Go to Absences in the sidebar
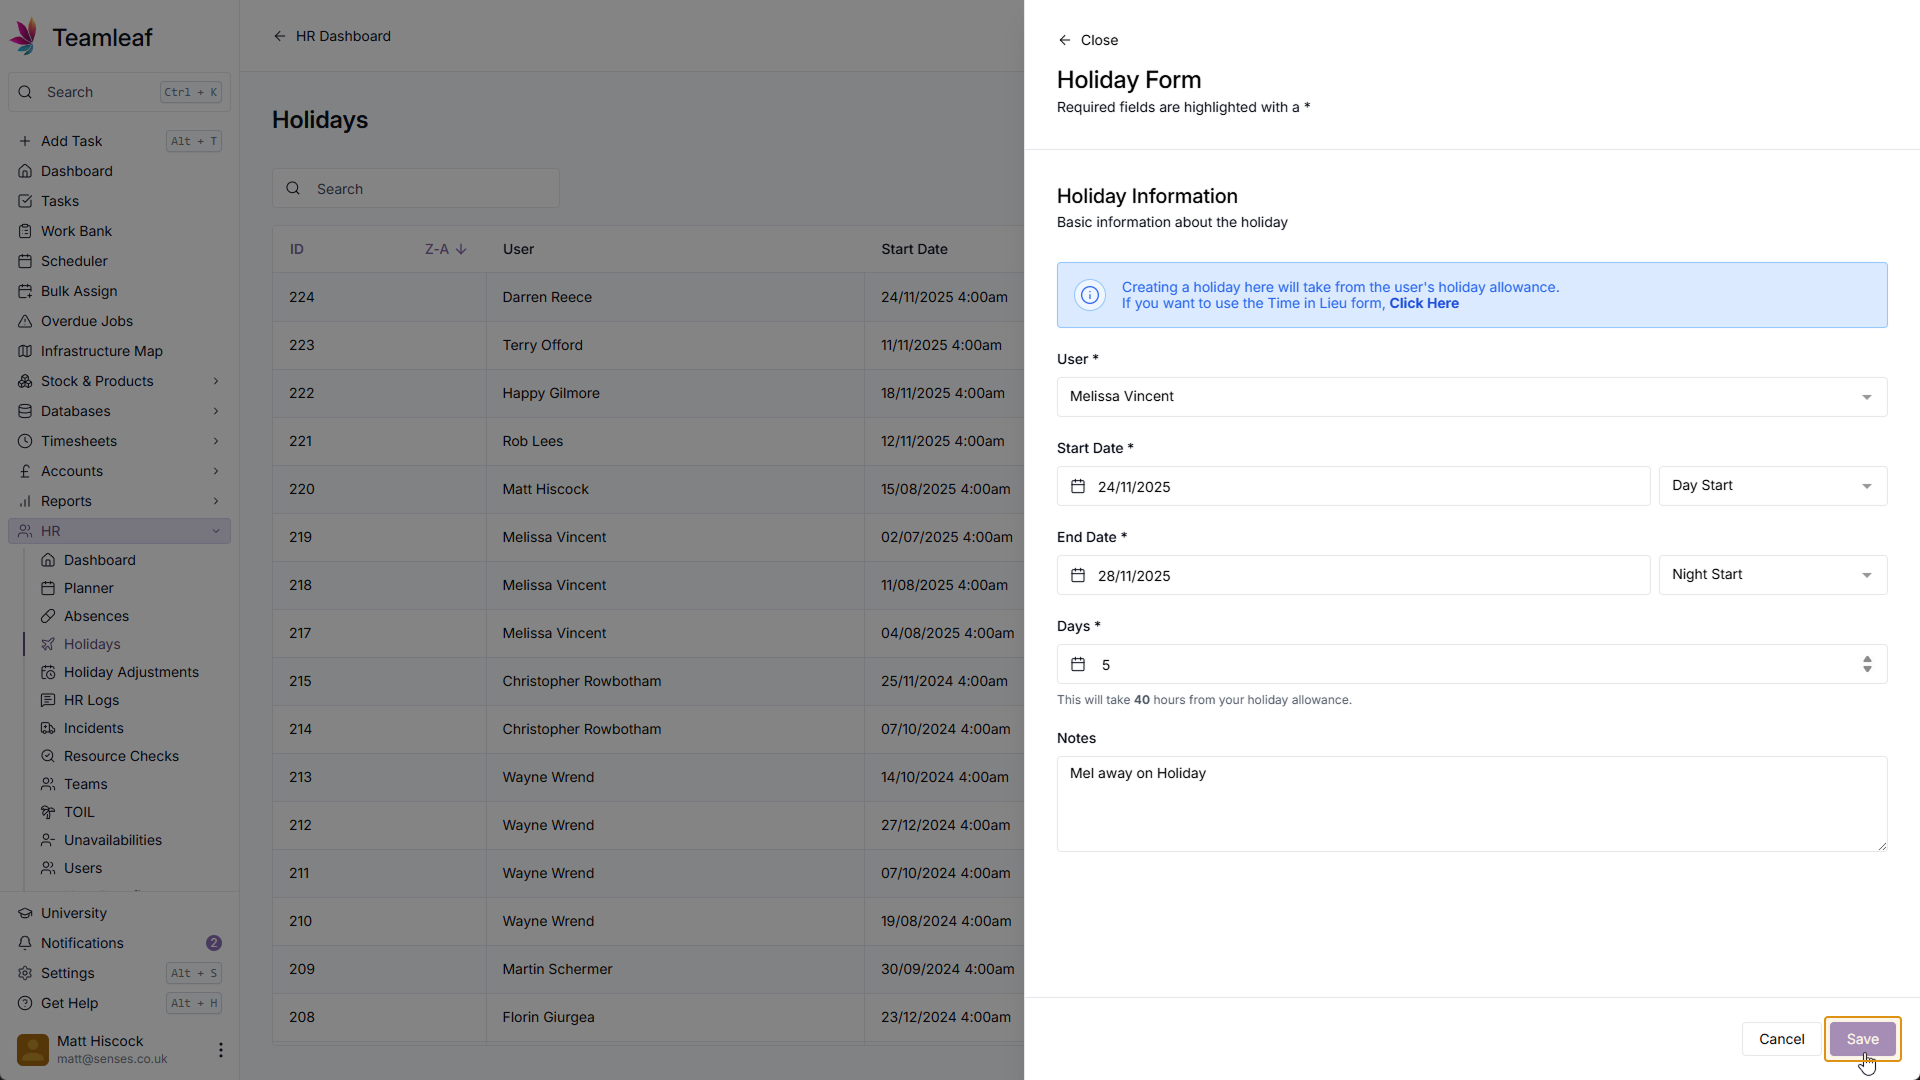 96,616
